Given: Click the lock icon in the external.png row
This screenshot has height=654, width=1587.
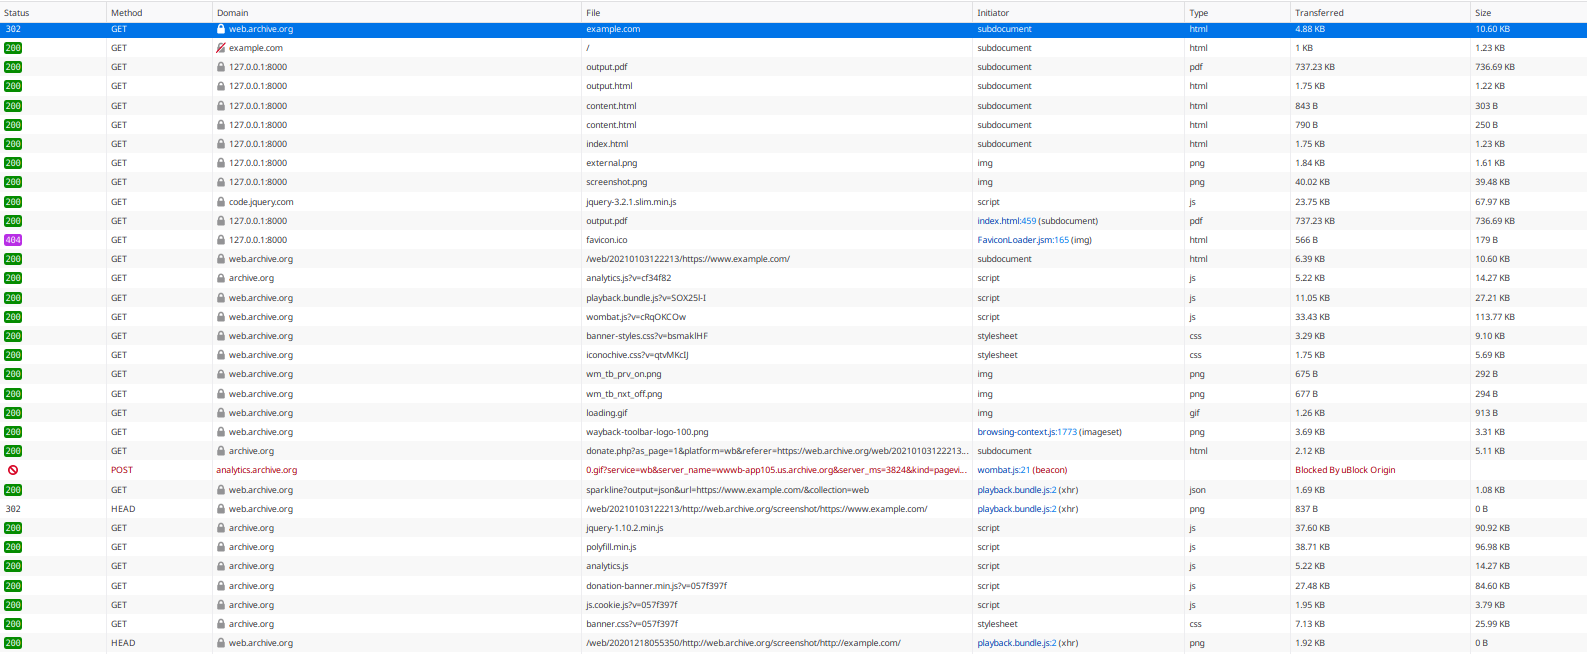Looking at the screenshot, I should click(x=221, y=163).
